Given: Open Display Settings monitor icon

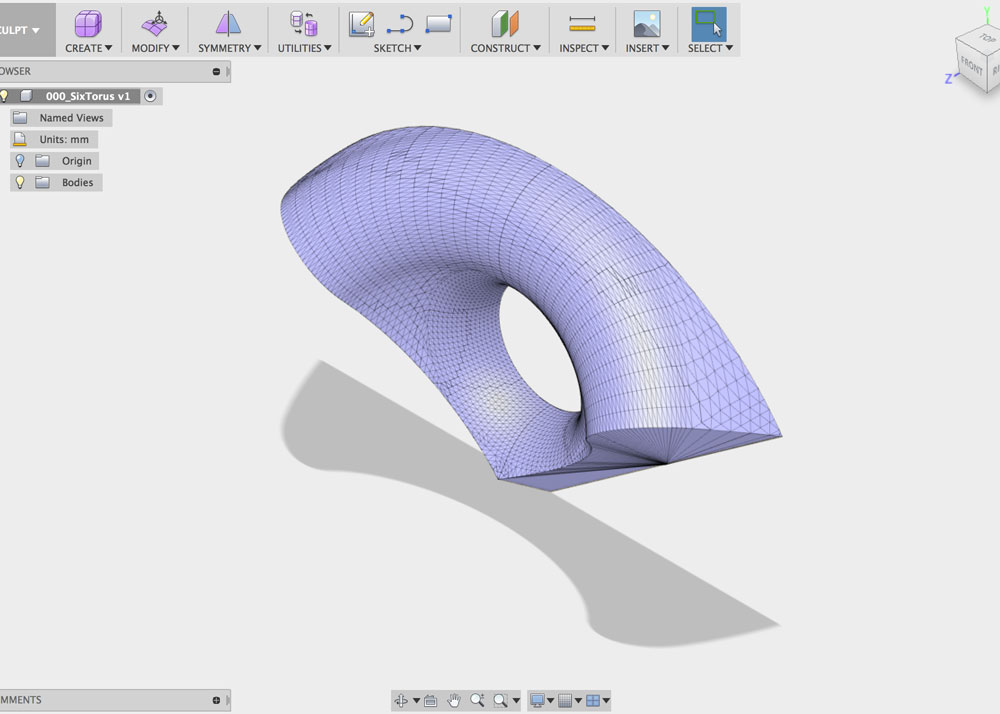Looking at the screenshot, I should tap(537, 701).
